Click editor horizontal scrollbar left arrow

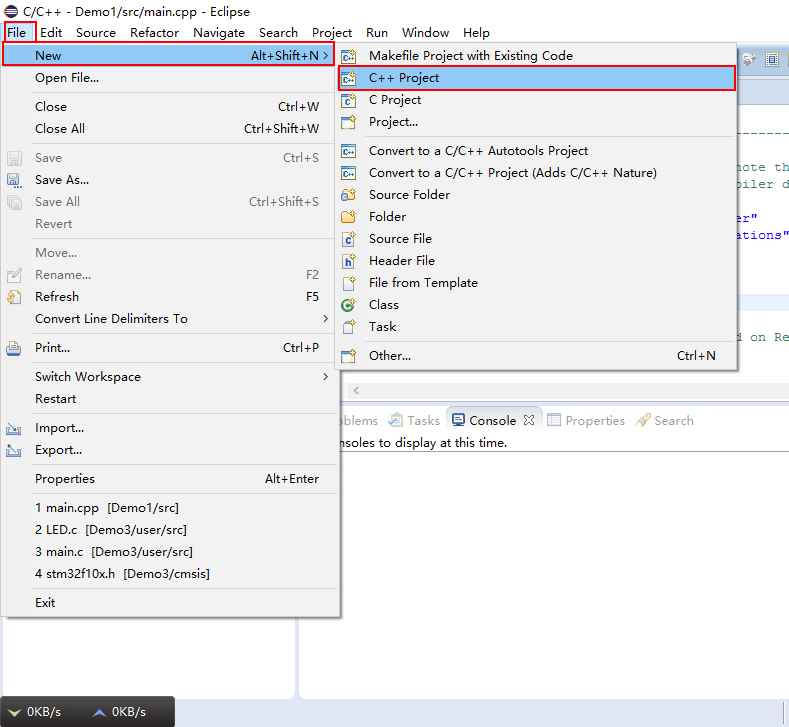356,390
